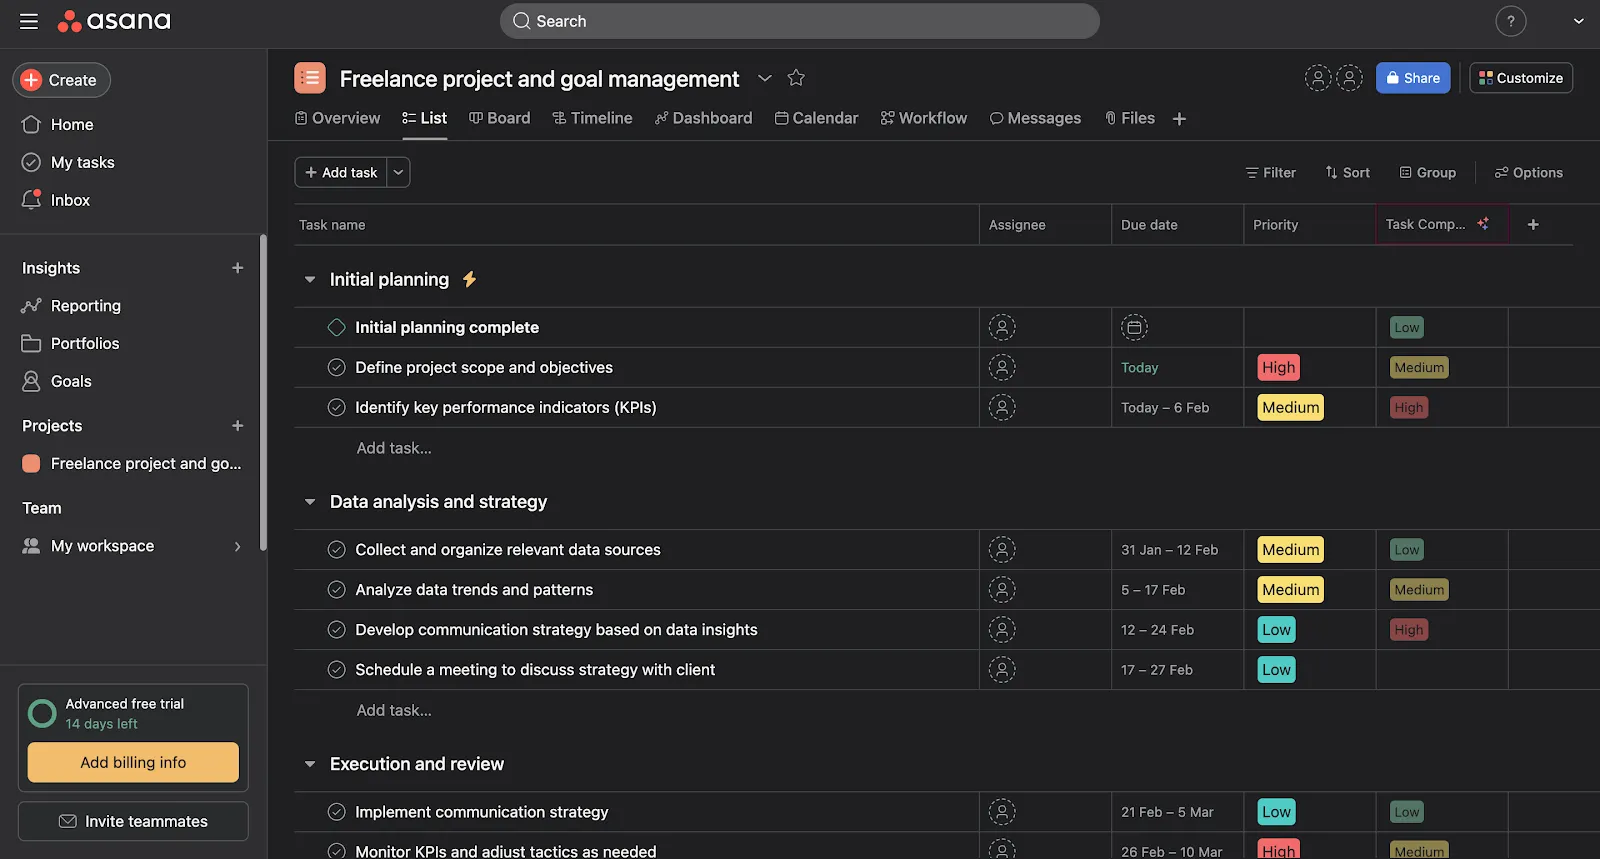Collapse Data analysis and strategy section

tap(310, 502)
